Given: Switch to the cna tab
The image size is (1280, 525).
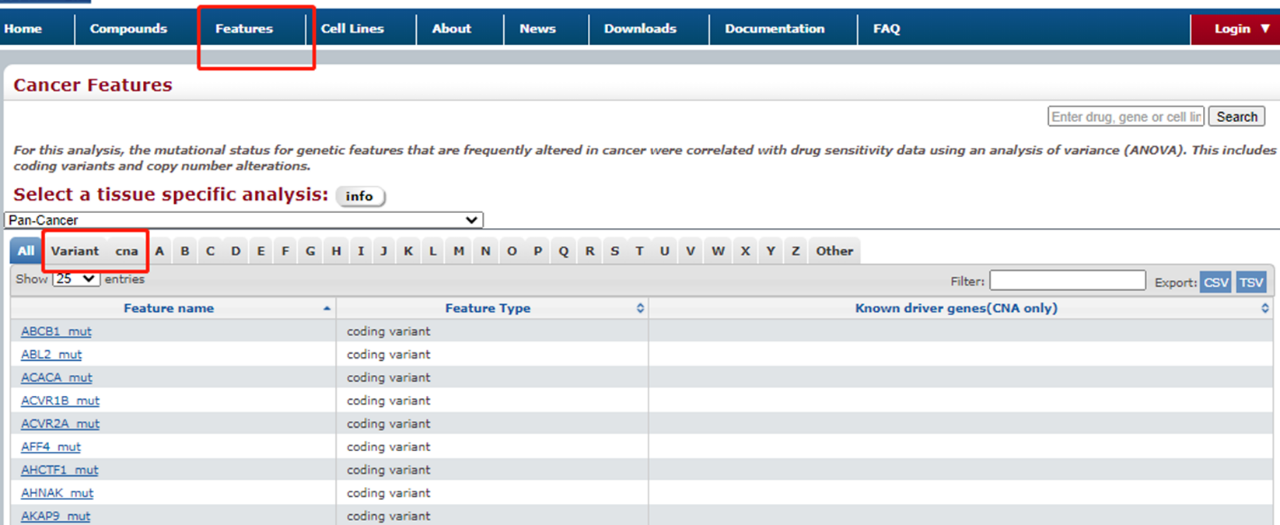Looking at the screenshot, I should point(127,251).
